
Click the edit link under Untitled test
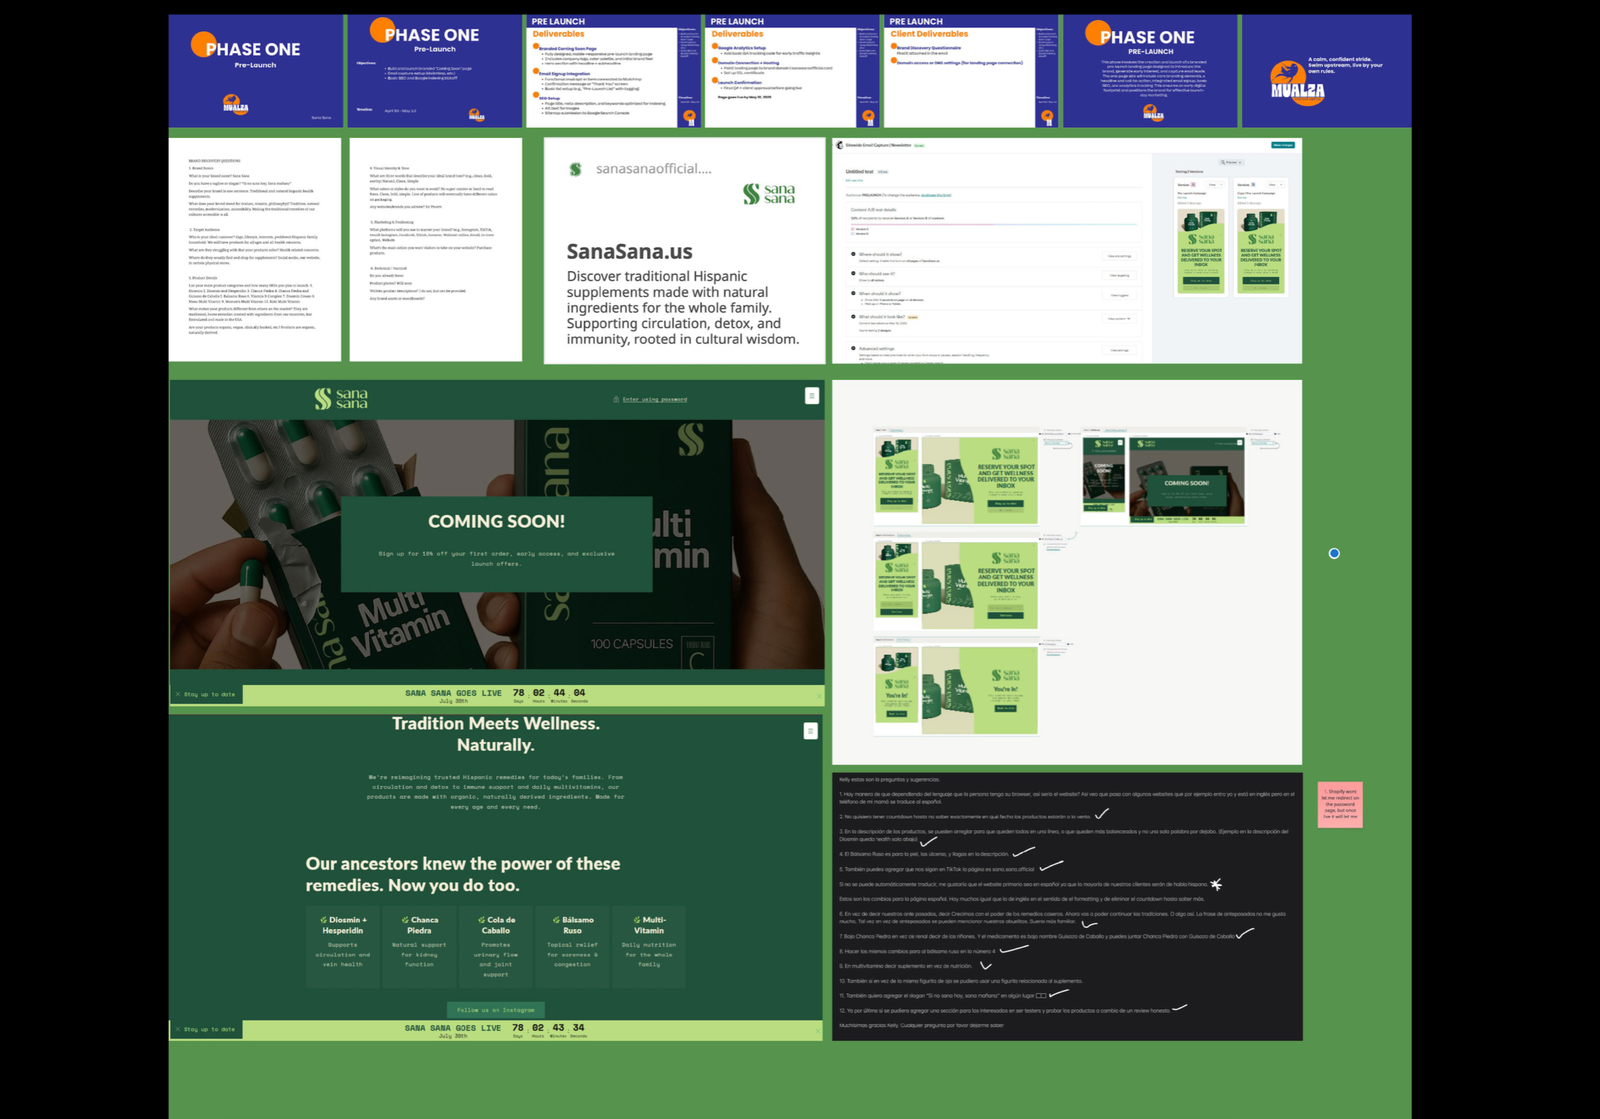click(x=853, y=181)
